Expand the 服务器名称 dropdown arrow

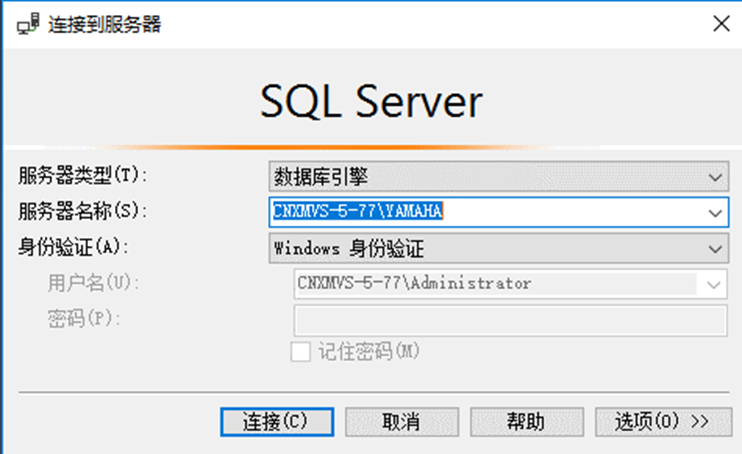click(x=715, y=212)
